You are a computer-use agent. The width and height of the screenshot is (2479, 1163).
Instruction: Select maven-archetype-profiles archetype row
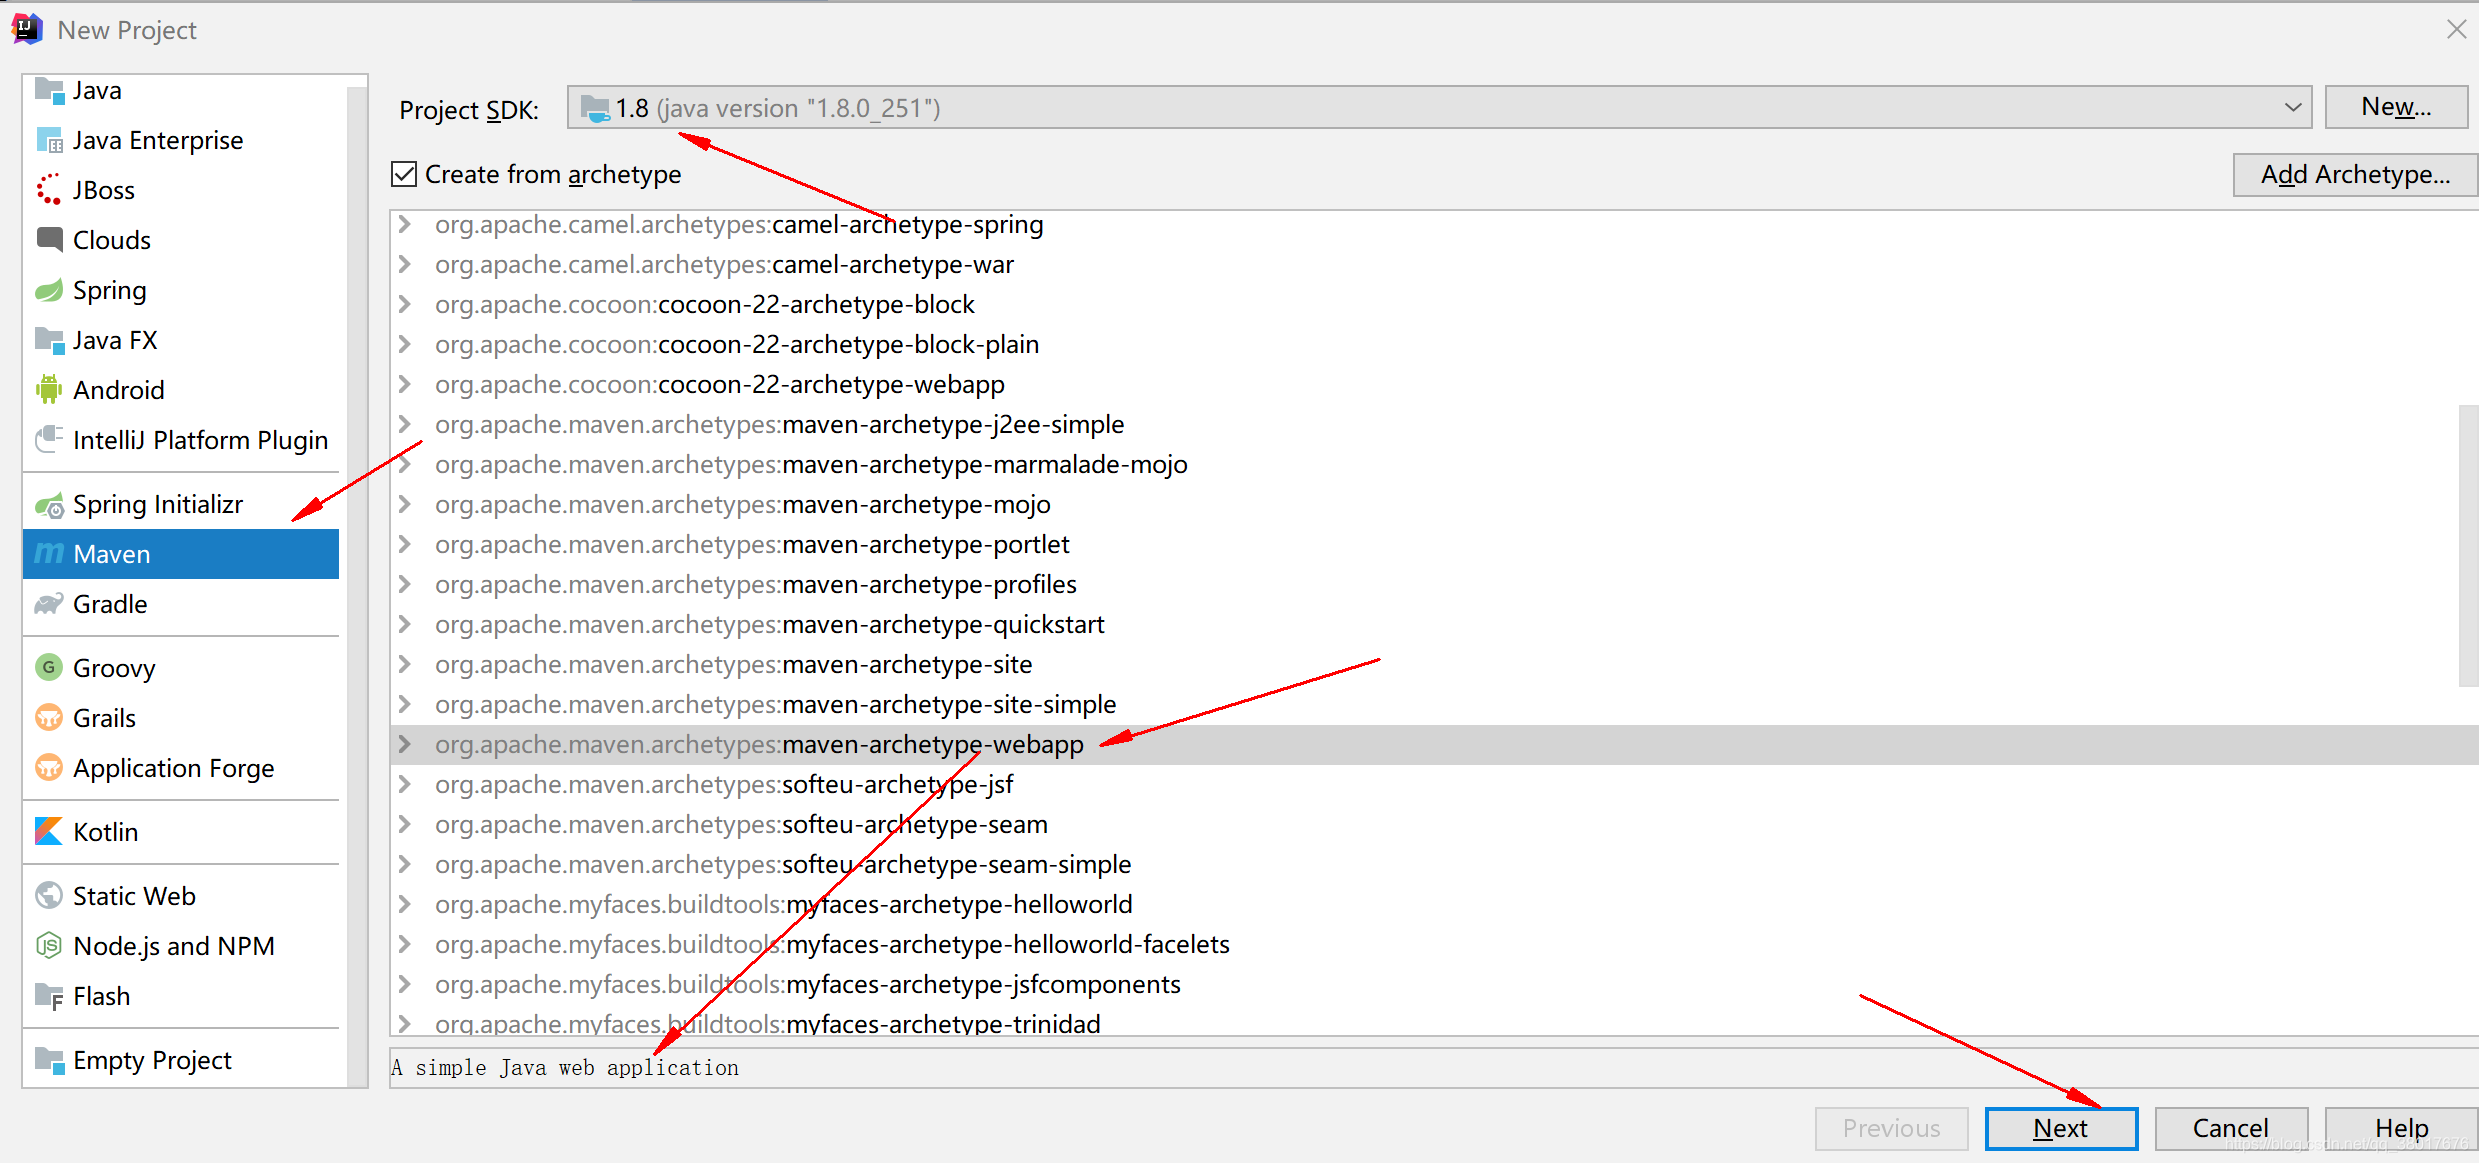[x=1434, y=584]
